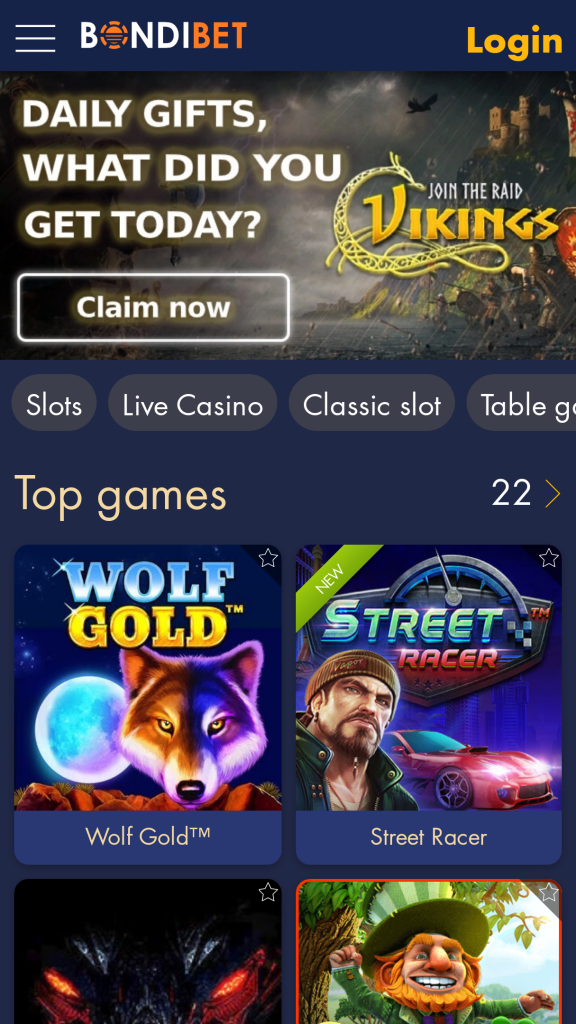The width and height of the screenshot is (576, 1024).
Task: Open the Street Racer game thumbnail
Action: 428,678
